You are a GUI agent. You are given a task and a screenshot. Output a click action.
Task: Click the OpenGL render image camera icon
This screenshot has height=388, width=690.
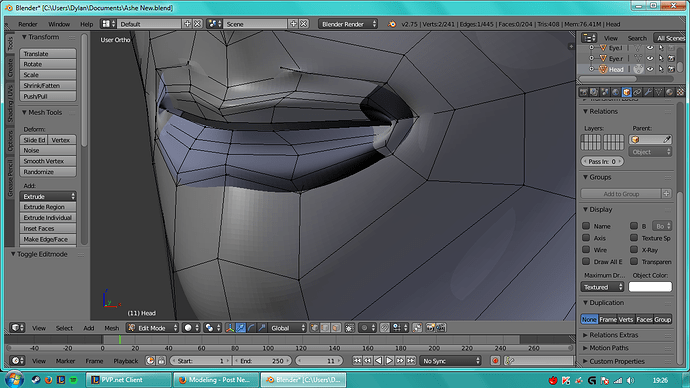[x=430, y=328]
